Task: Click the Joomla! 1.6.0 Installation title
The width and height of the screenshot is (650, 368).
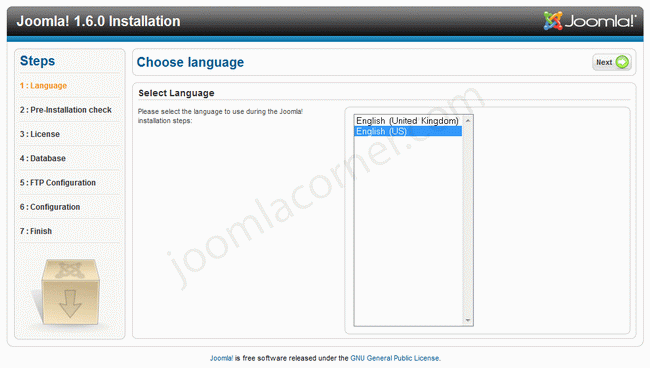Action: [98, 21]
